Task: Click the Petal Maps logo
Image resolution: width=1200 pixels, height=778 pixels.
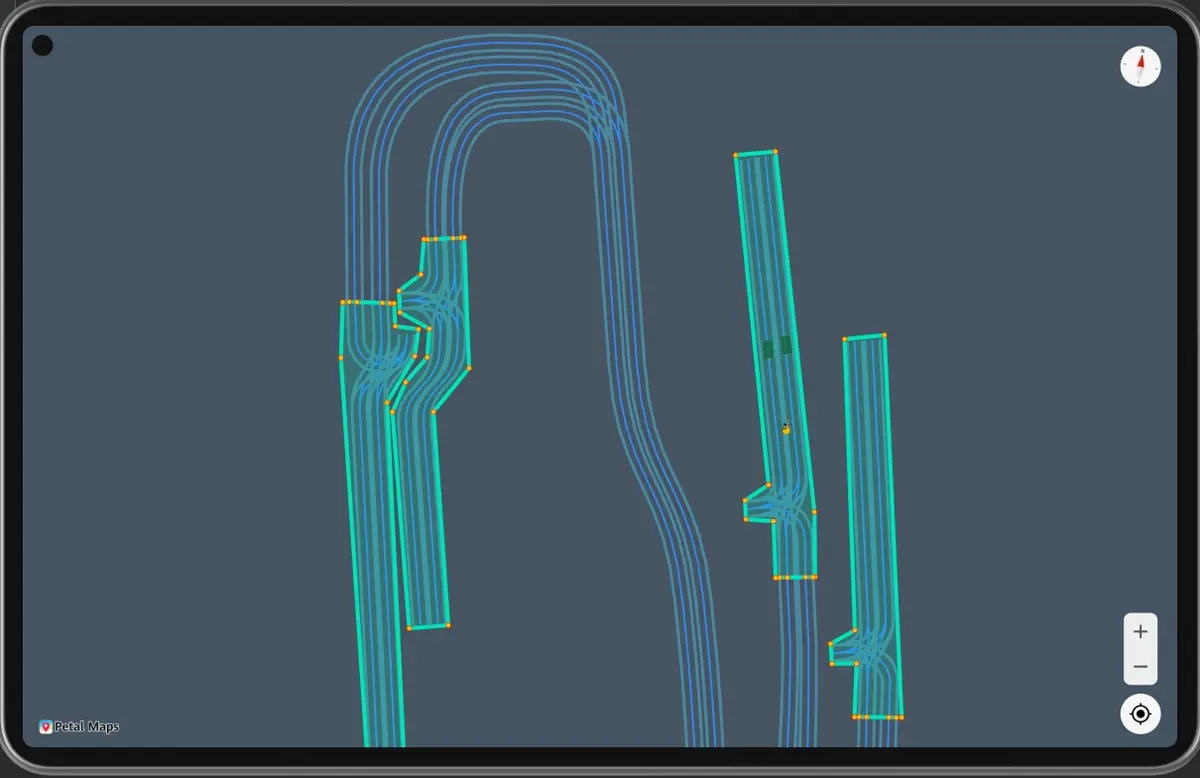Action: coord(79,727)
